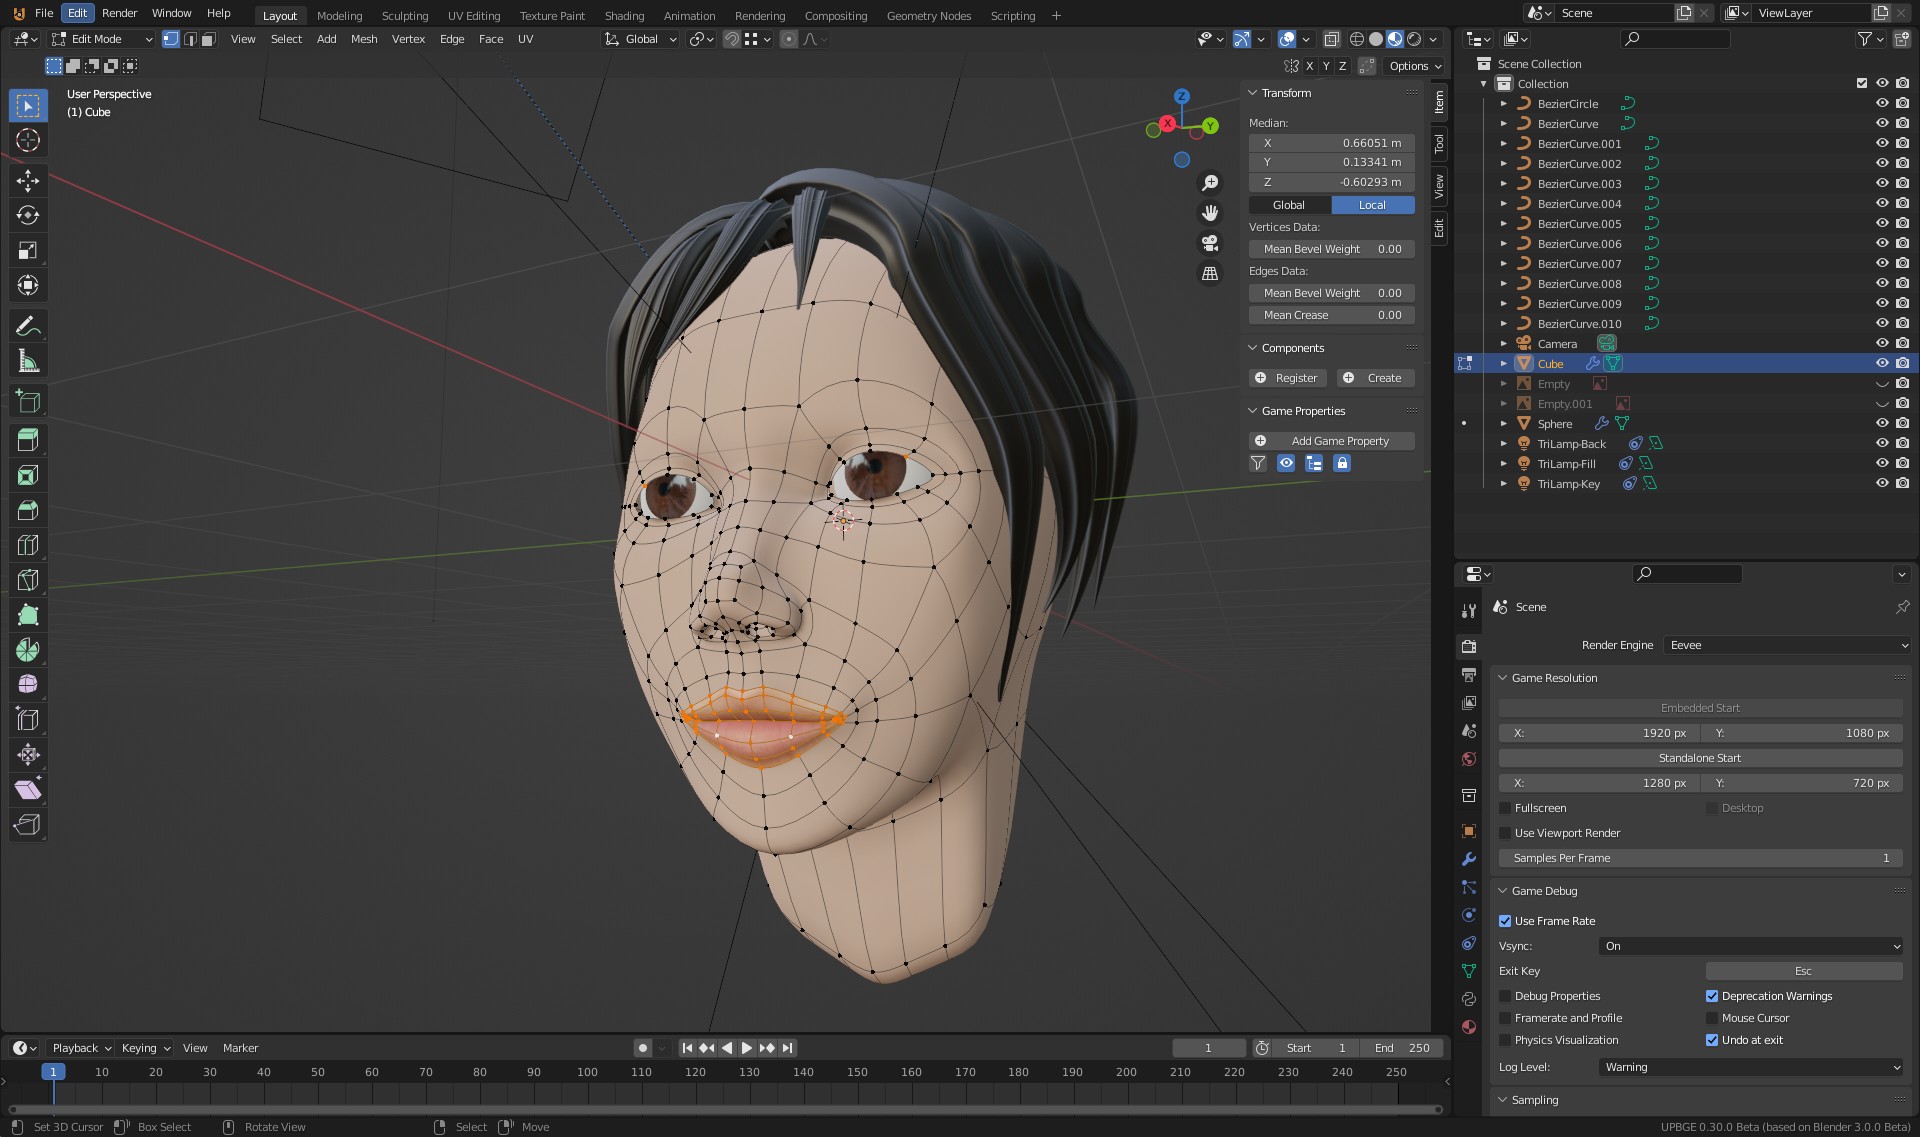Select the Measure tool
This screenshot has height=1137, width=1920.
tap(28, 361)
